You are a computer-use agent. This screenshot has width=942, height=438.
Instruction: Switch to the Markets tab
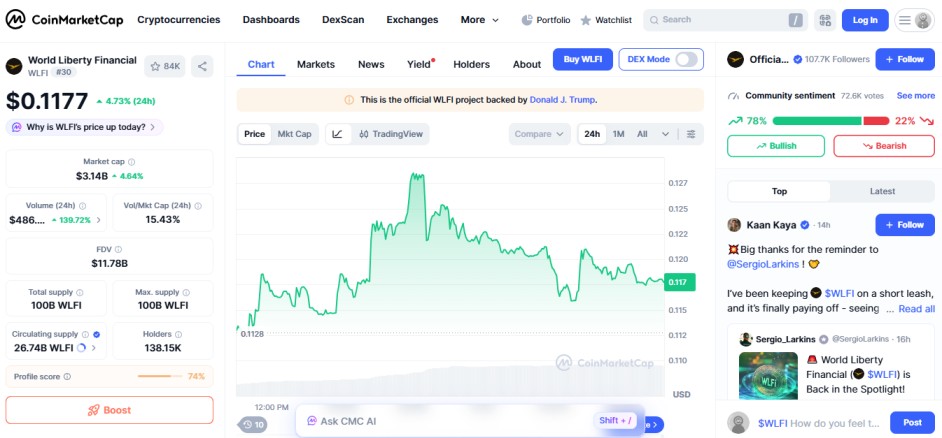(x=316, y=64)
